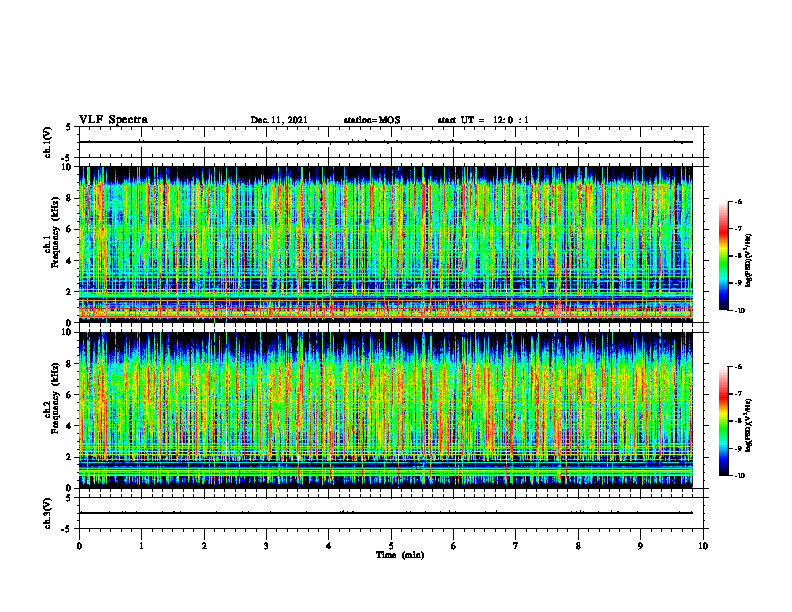Click the "station=MOS" header label
The image size is (792, 612).
point(372,120)
